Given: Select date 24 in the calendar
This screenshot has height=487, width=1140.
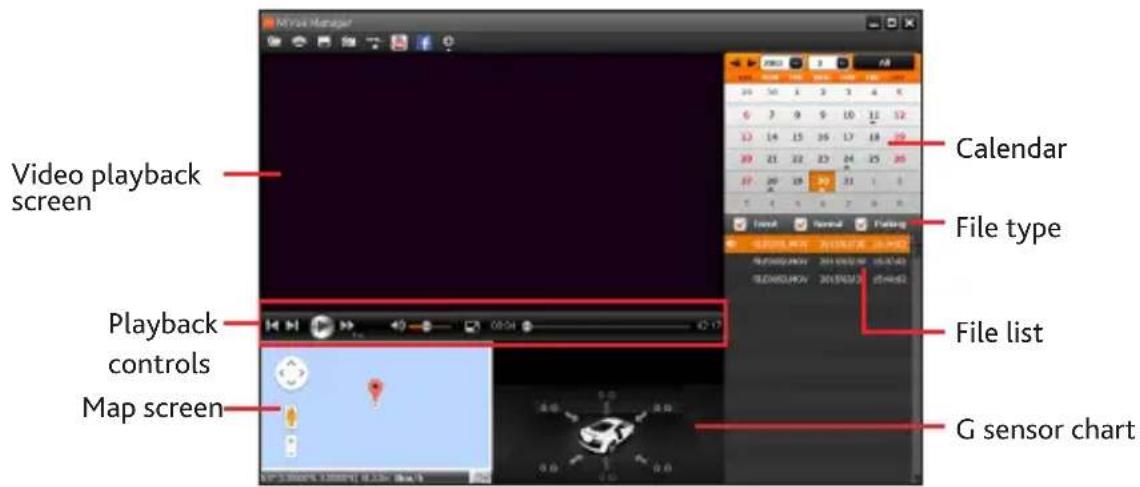Looking at the screenshot, I should [x=848, y=158].
